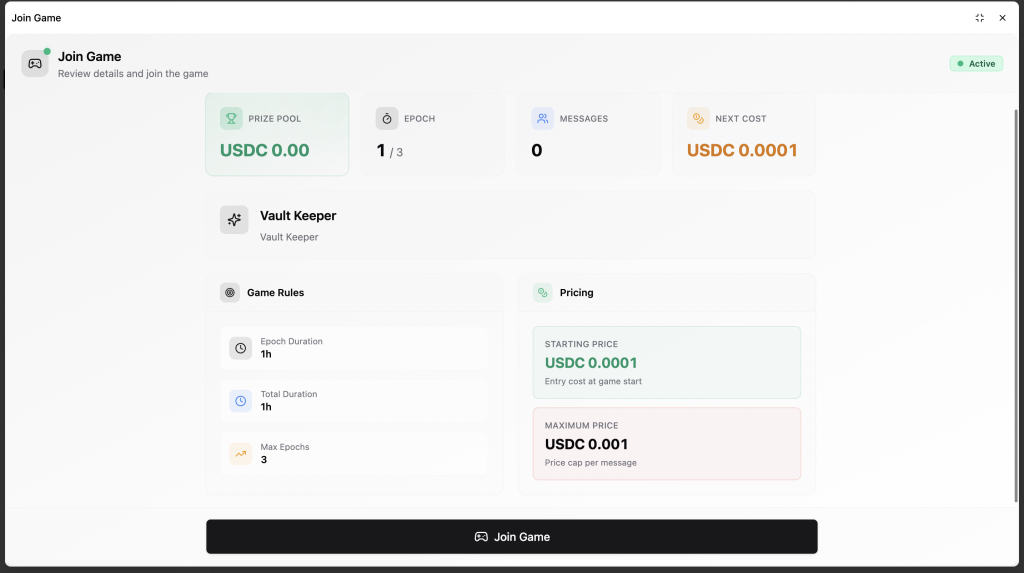
Task: Close the Join Game dialog
Action: 1003,18
